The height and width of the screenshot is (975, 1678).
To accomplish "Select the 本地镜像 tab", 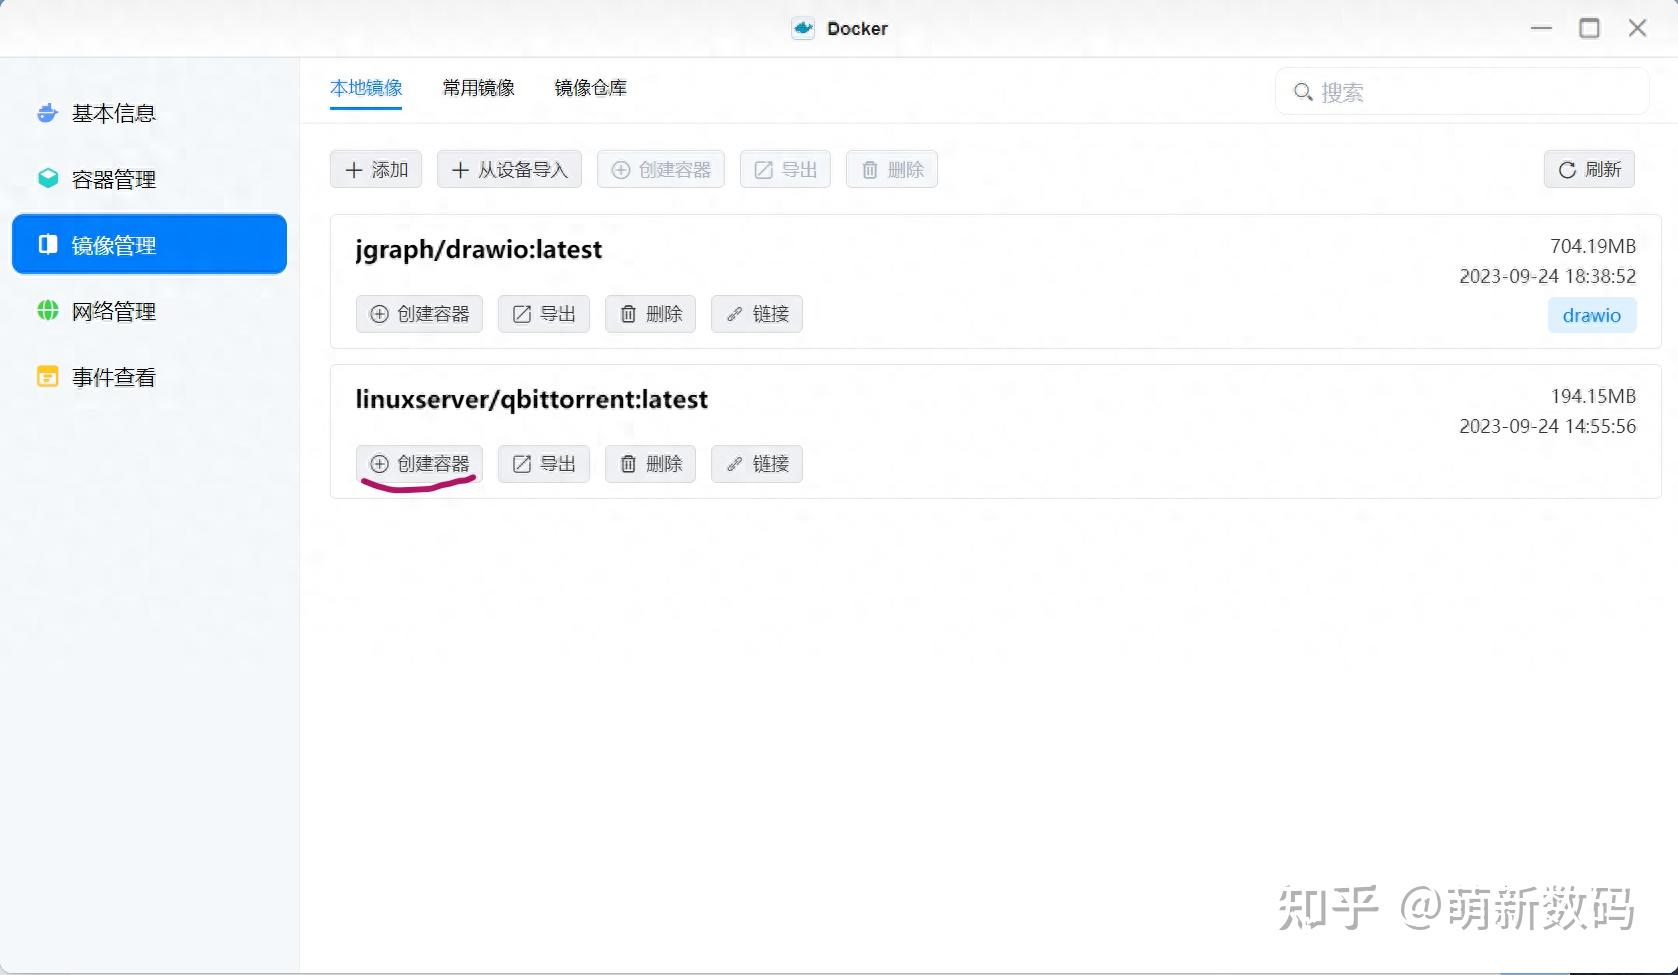I will (366, 88).
